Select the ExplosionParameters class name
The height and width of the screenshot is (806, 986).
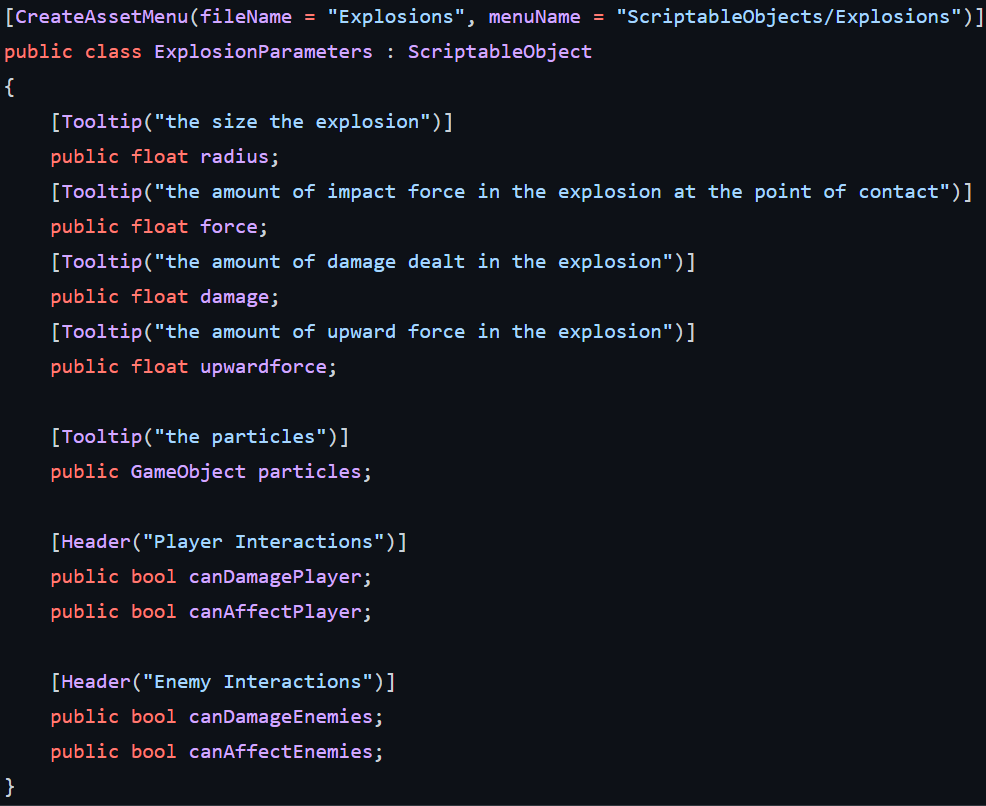coord(263,52)
